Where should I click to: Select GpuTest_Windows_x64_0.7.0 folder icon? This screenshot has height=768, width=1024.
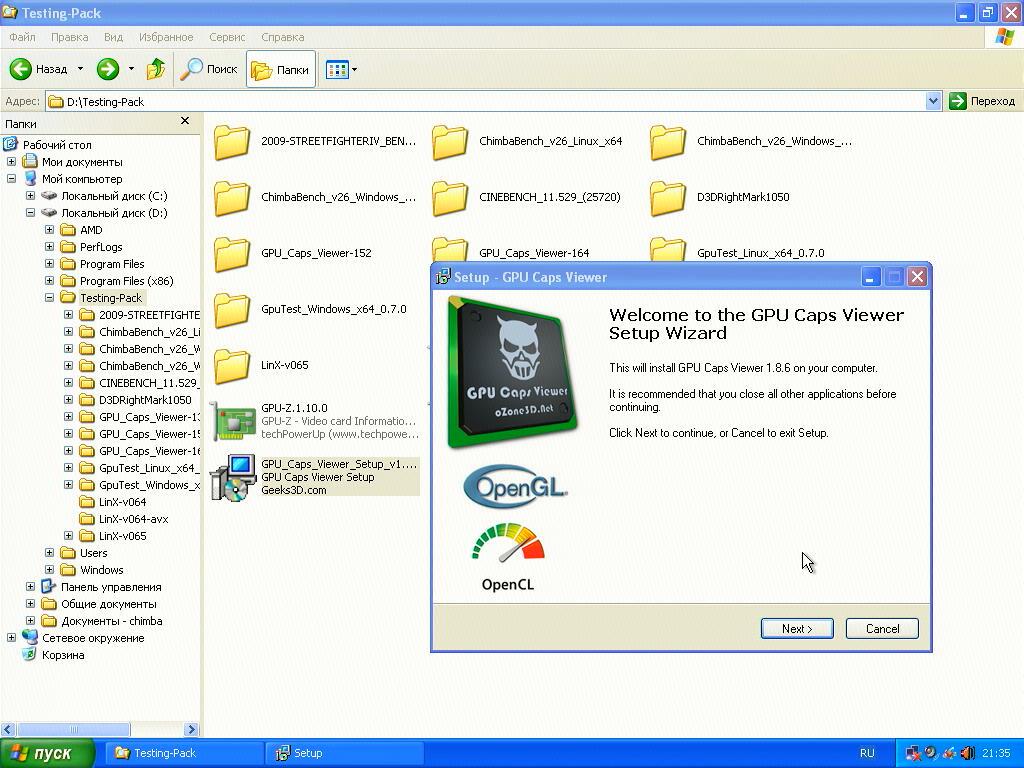pos(232,310)
